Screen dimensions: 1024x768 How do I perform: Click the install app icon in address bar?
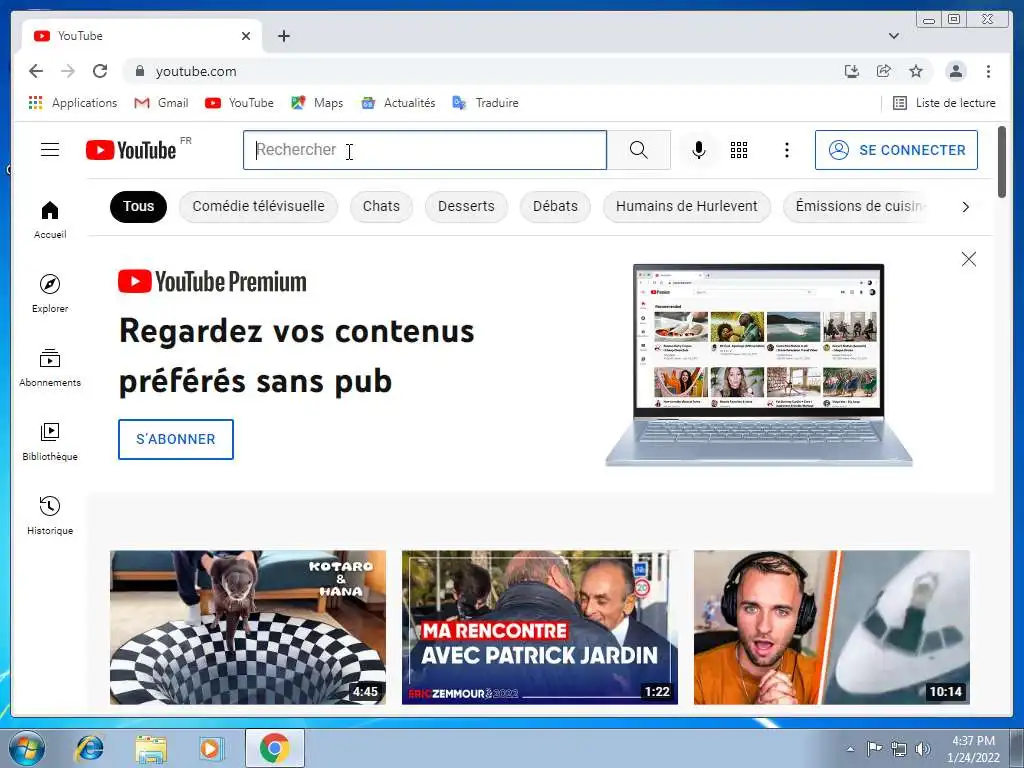coord(852,71)
